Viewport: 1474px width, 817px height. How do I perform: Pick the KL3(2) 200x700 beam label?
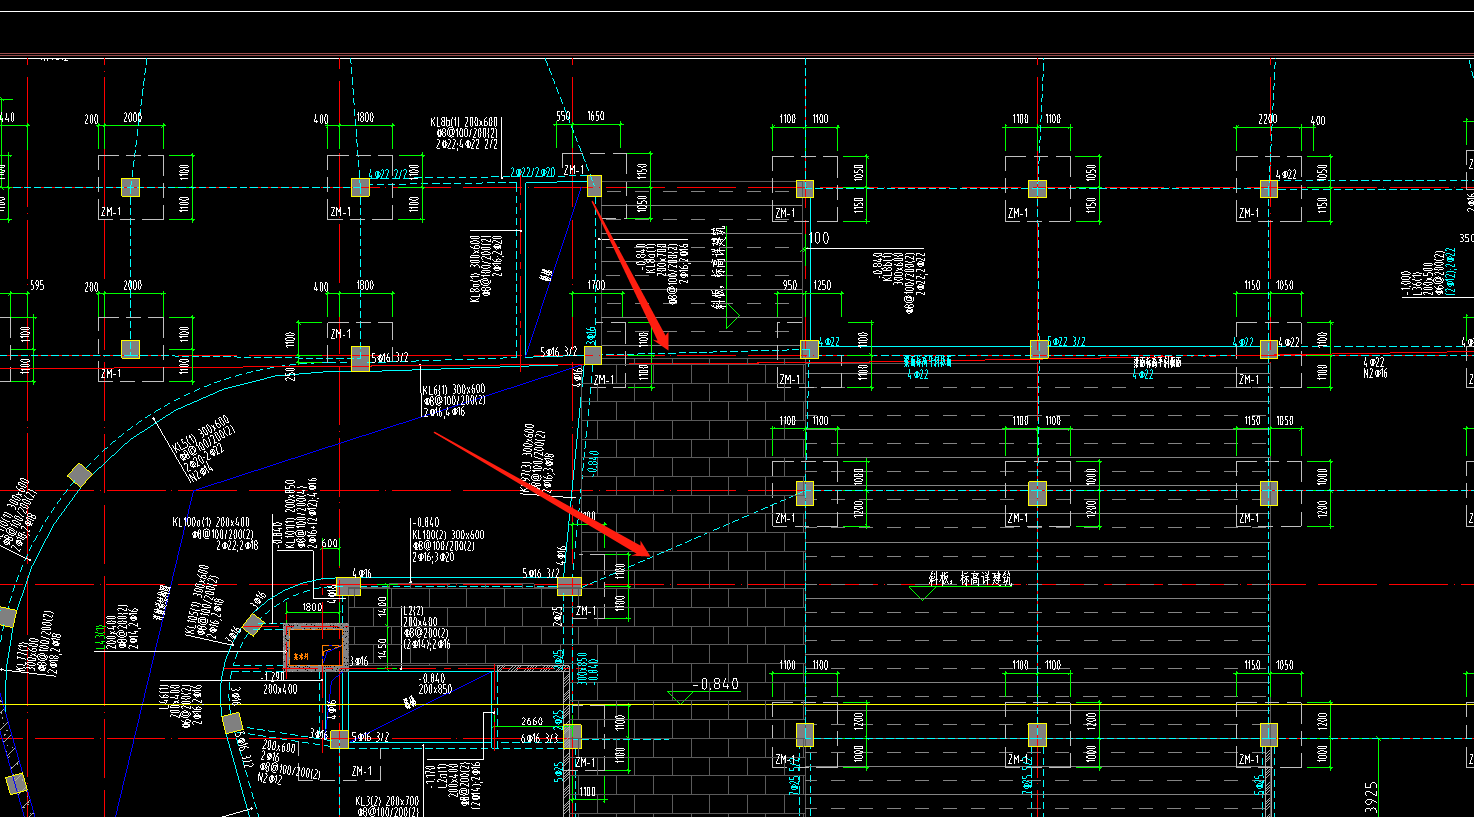[387, 801]
